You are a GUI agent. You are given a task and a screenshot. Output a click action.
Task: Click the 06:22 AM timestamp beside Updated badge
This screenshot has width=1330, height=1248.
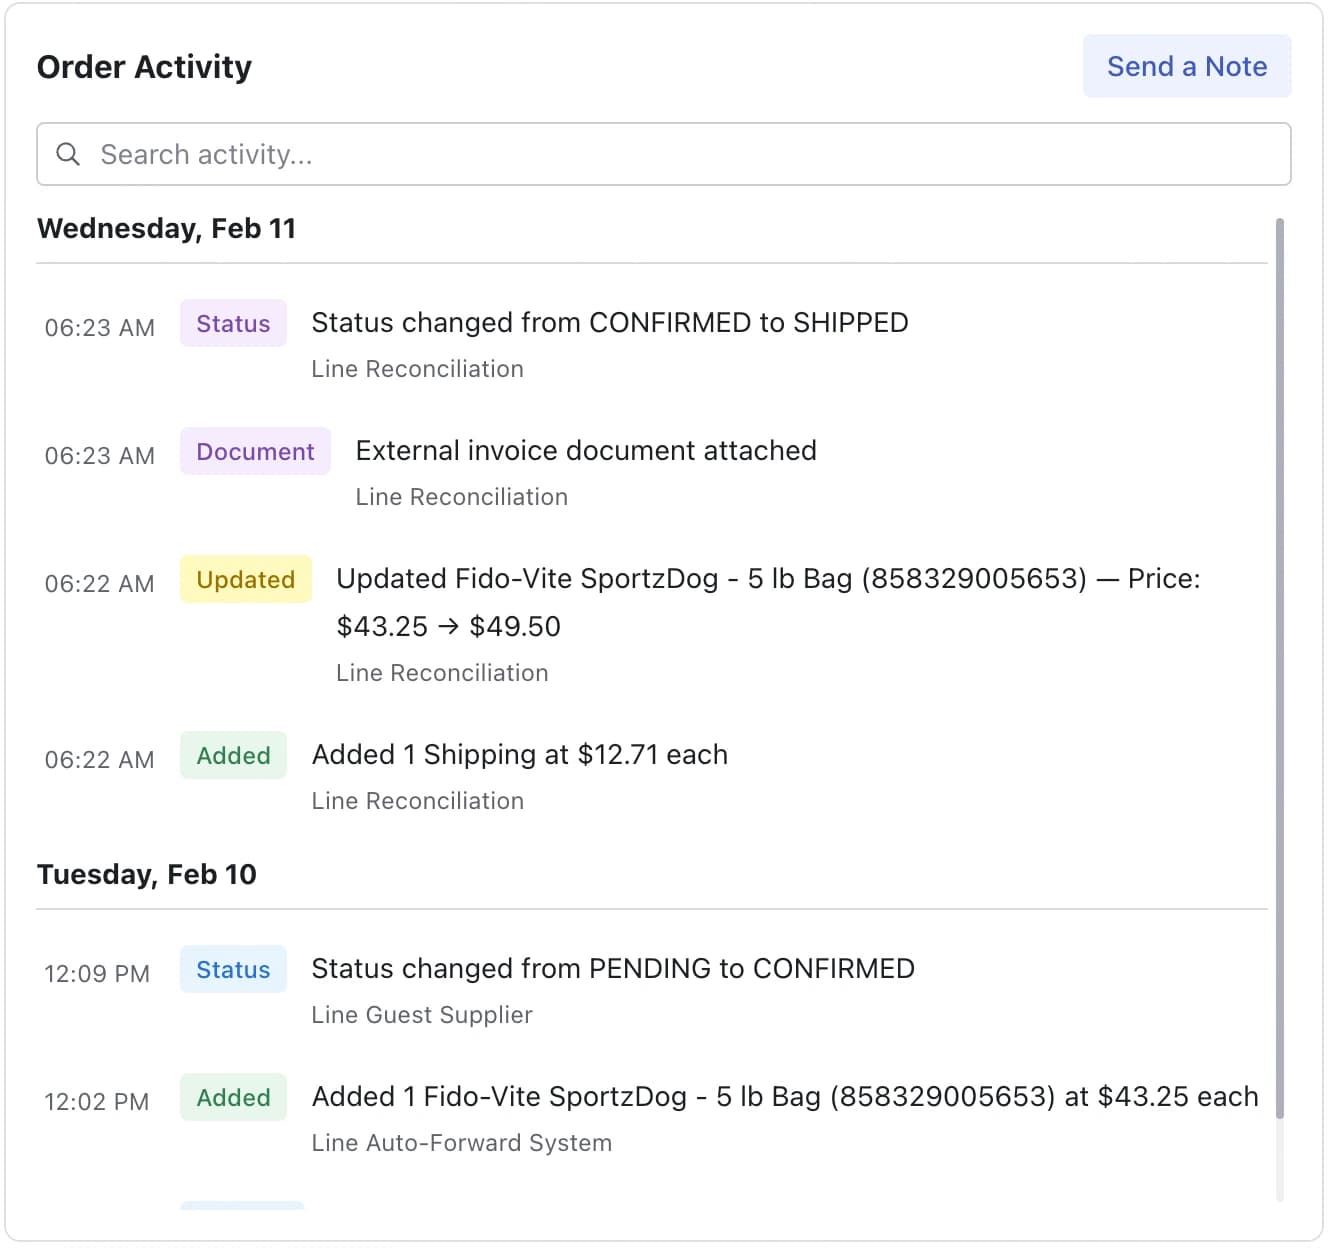point(100,584)
